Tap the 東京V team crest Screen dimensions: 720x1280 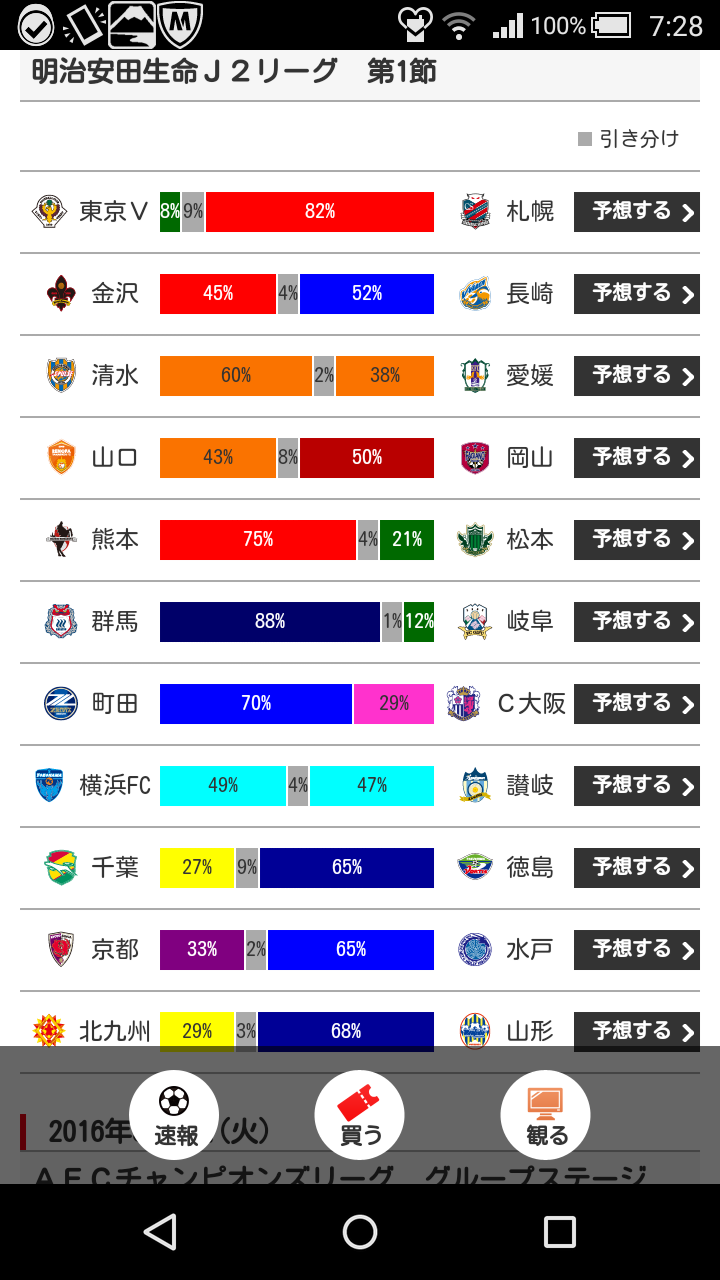tap(48, 212)
